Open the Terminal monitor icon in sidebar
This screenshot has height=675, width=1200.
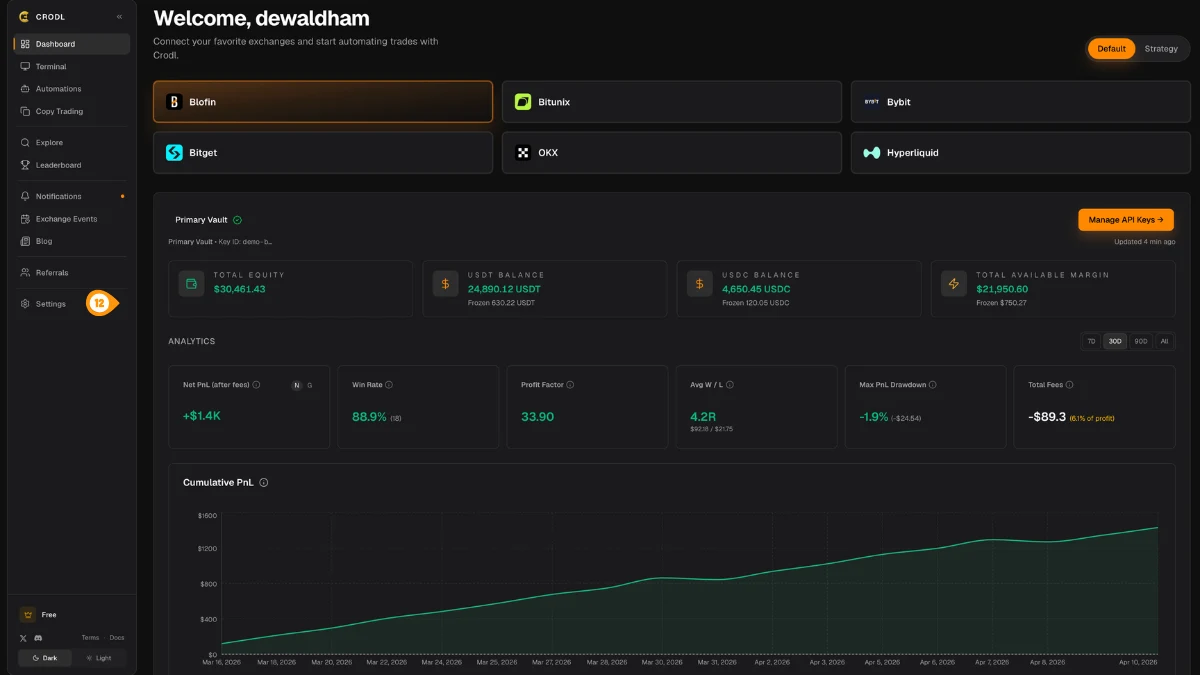point(25,66)
